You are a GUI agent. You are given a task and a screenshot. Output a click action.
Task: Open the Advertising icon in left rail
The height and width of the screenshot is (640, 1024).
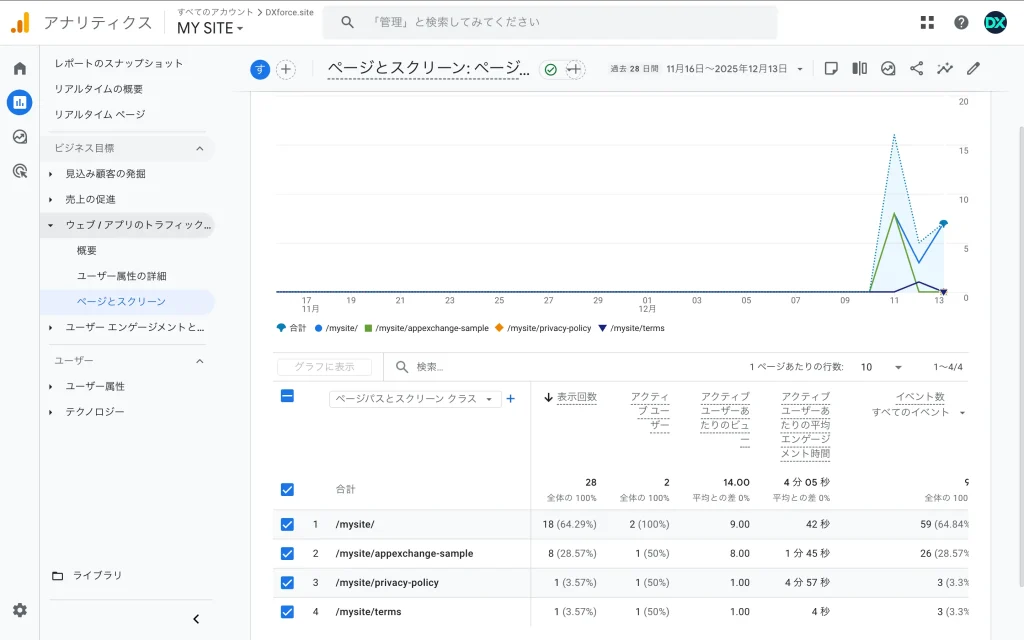pos(19,171)
